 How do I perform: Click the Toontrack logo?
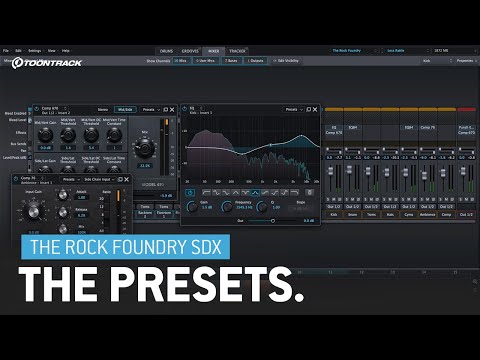tap(47, 63)
